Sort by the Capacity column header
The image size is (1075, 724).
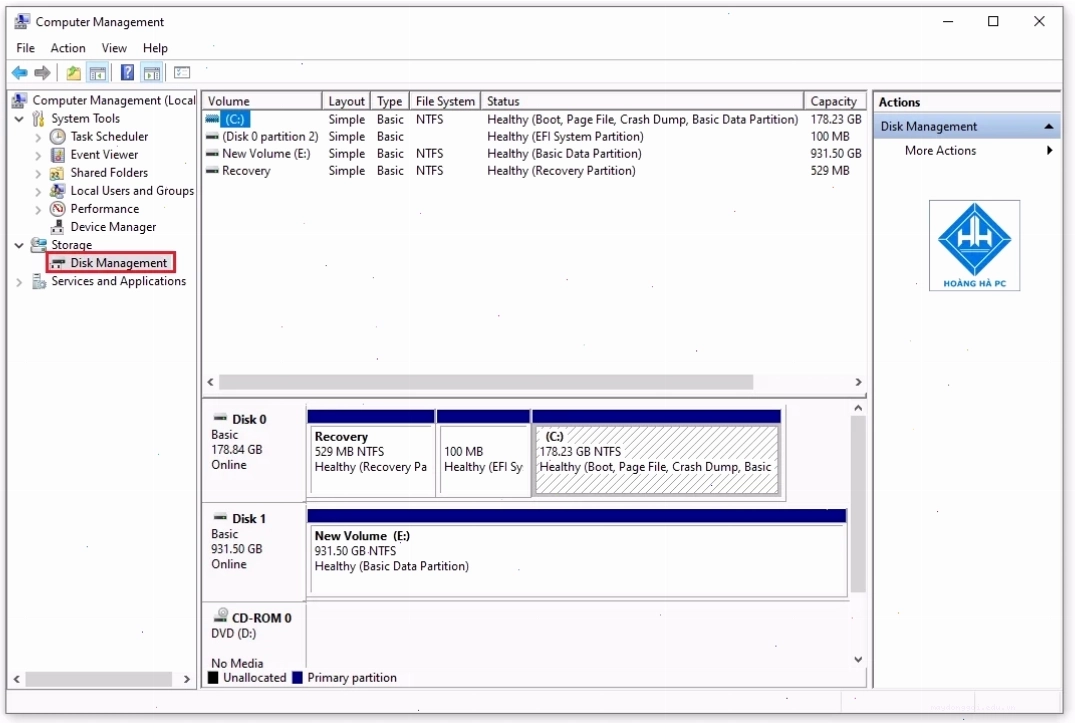(x=834, y=101)
